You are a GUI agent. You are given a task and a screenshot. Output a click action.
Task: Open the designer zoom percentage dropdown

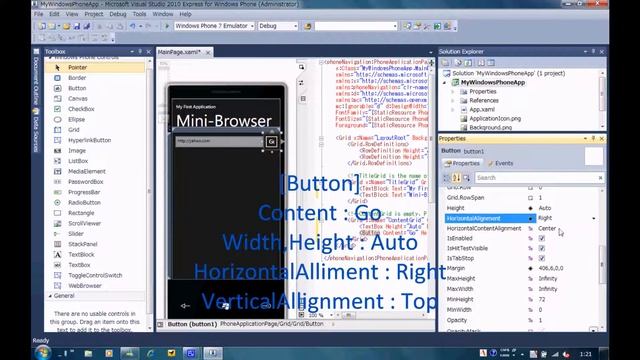331,315
